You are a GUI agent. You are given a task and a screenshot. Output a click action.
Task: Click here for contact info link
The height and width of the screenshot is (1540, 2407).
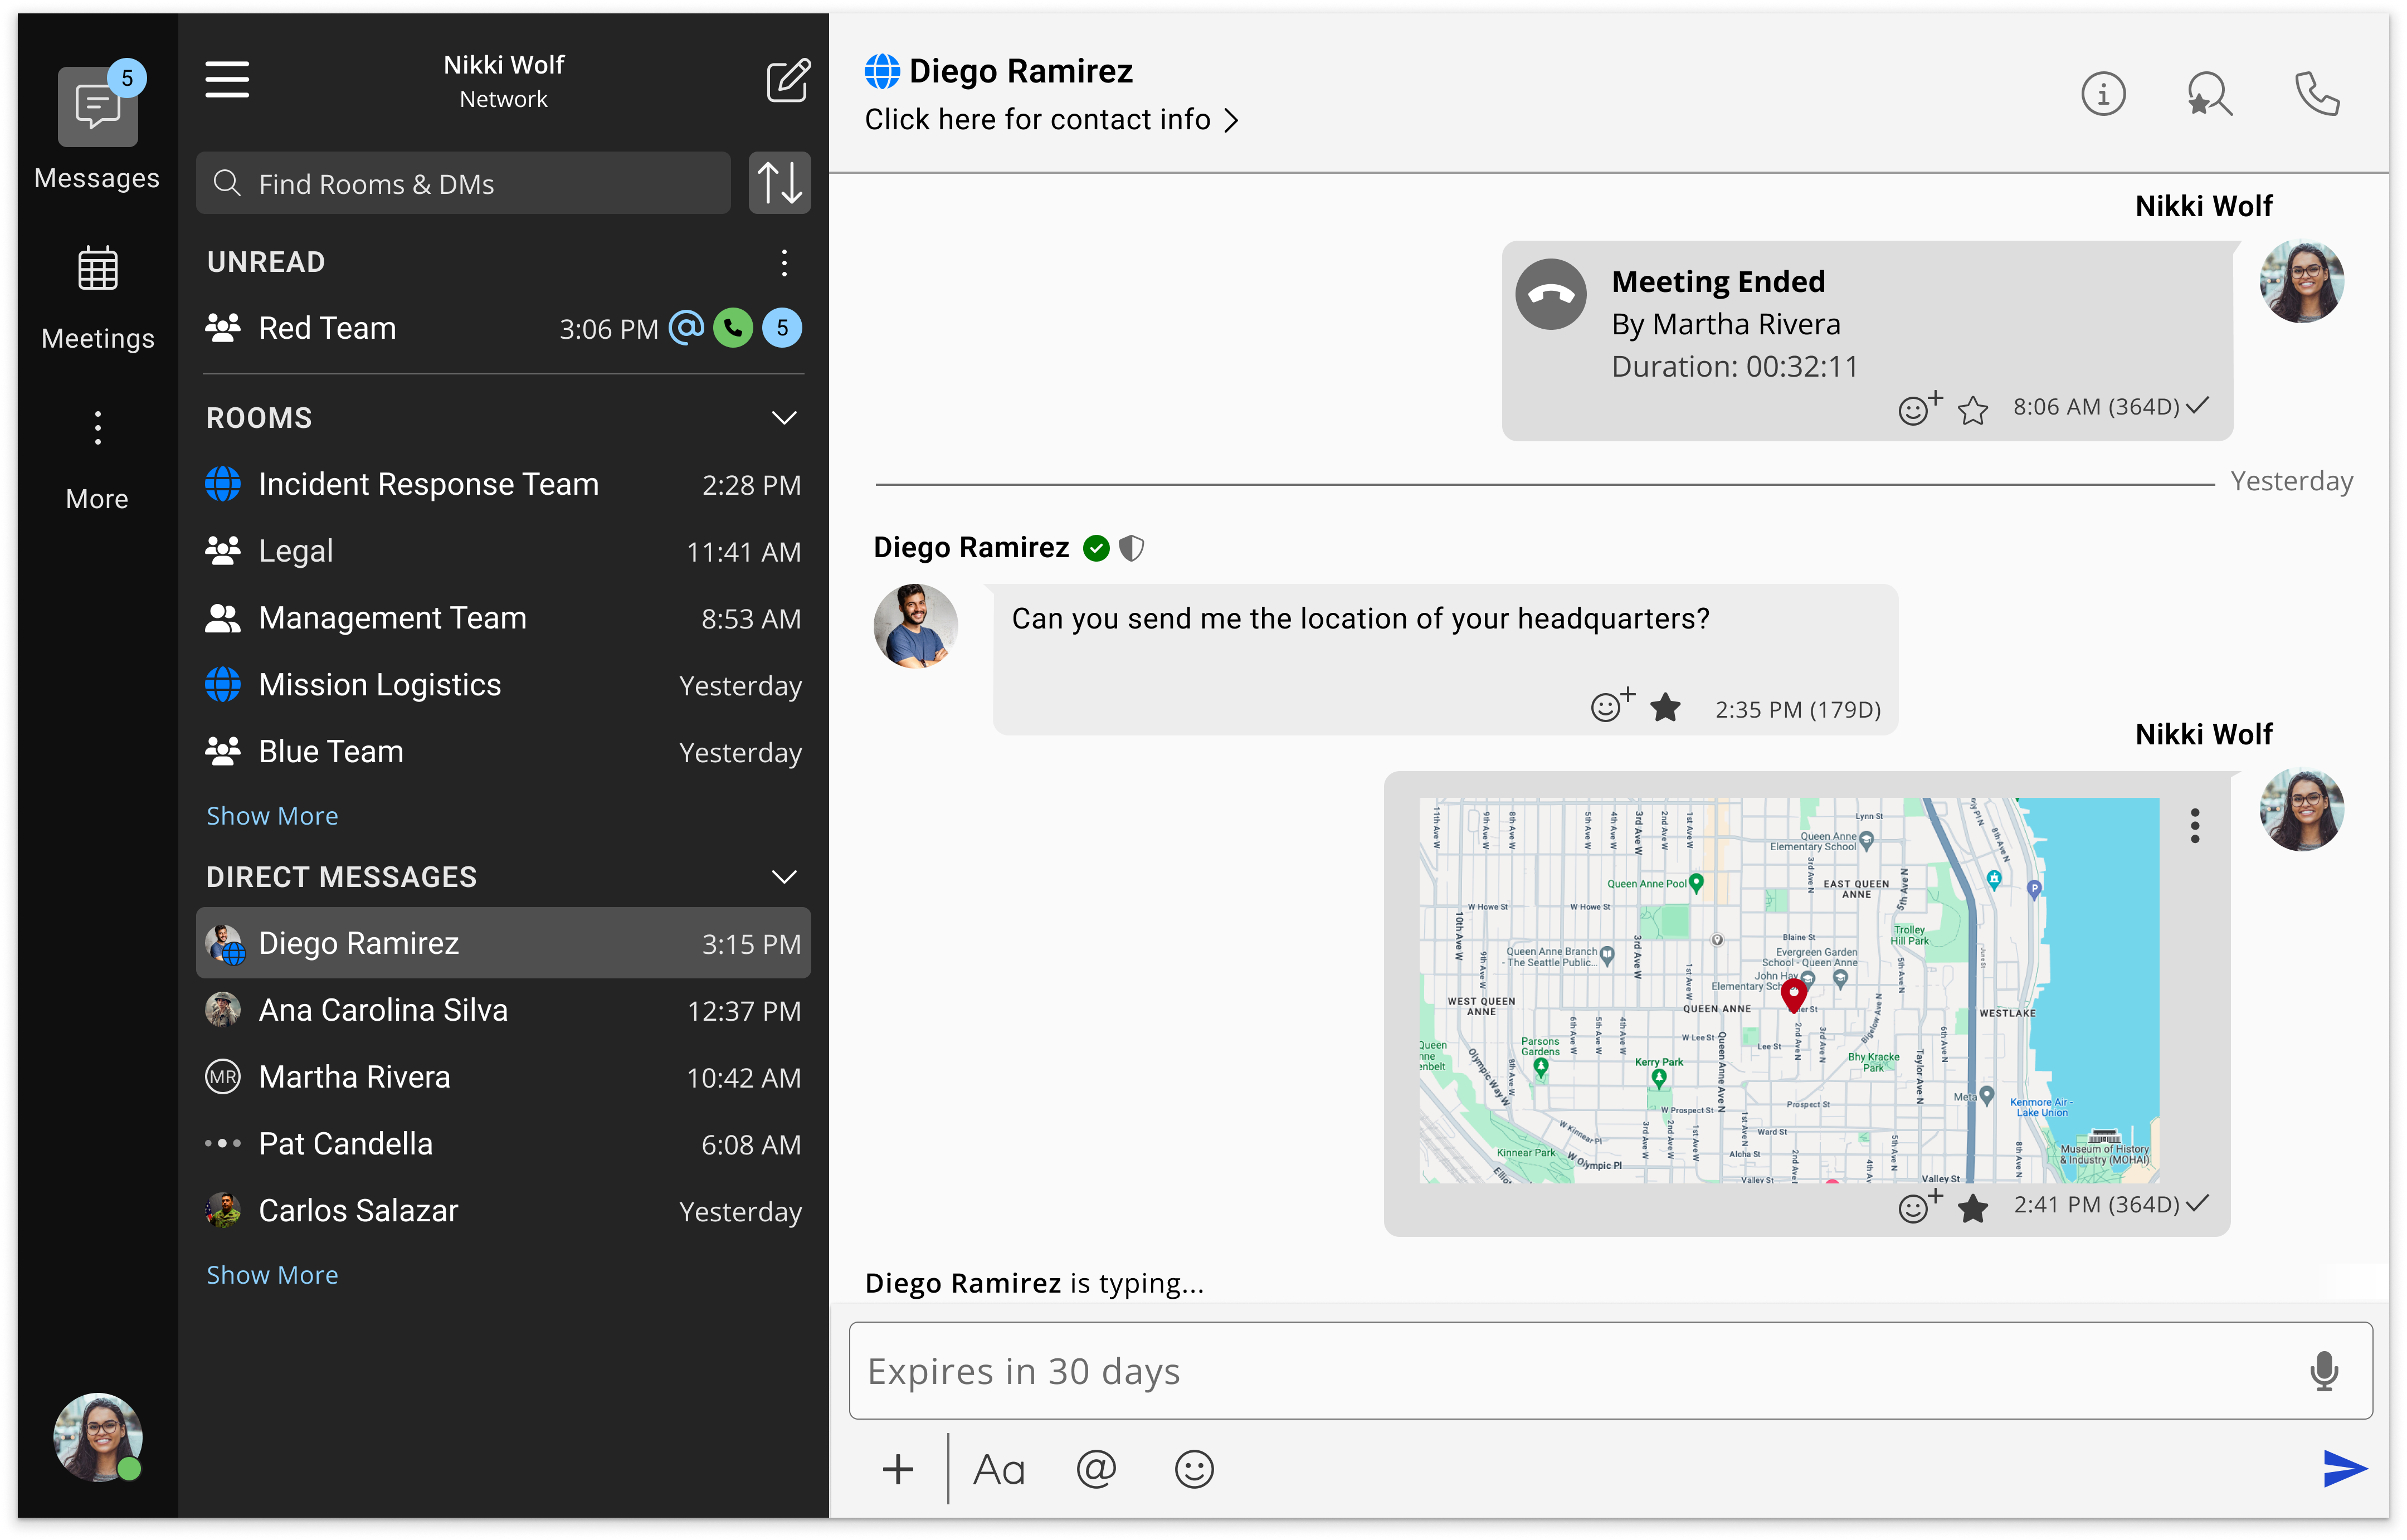pyautogui.click(x=1050, y=120)
